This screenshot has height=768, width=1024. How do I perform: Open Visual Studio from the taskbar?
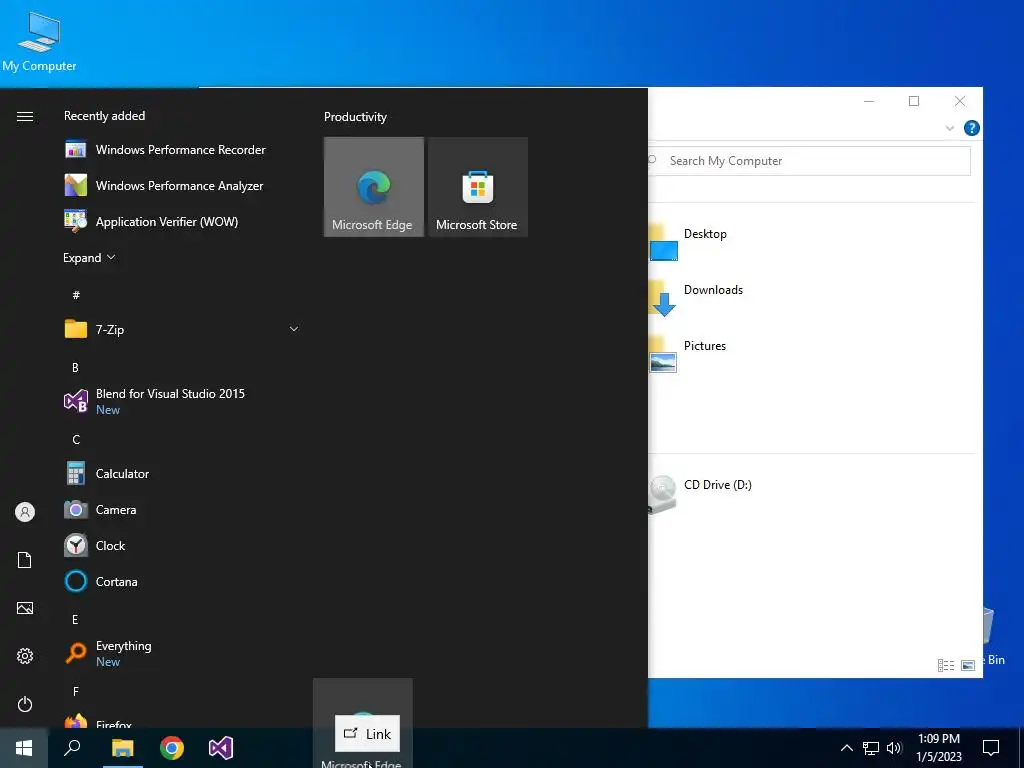pyautogui.click(x=221, y=748)
